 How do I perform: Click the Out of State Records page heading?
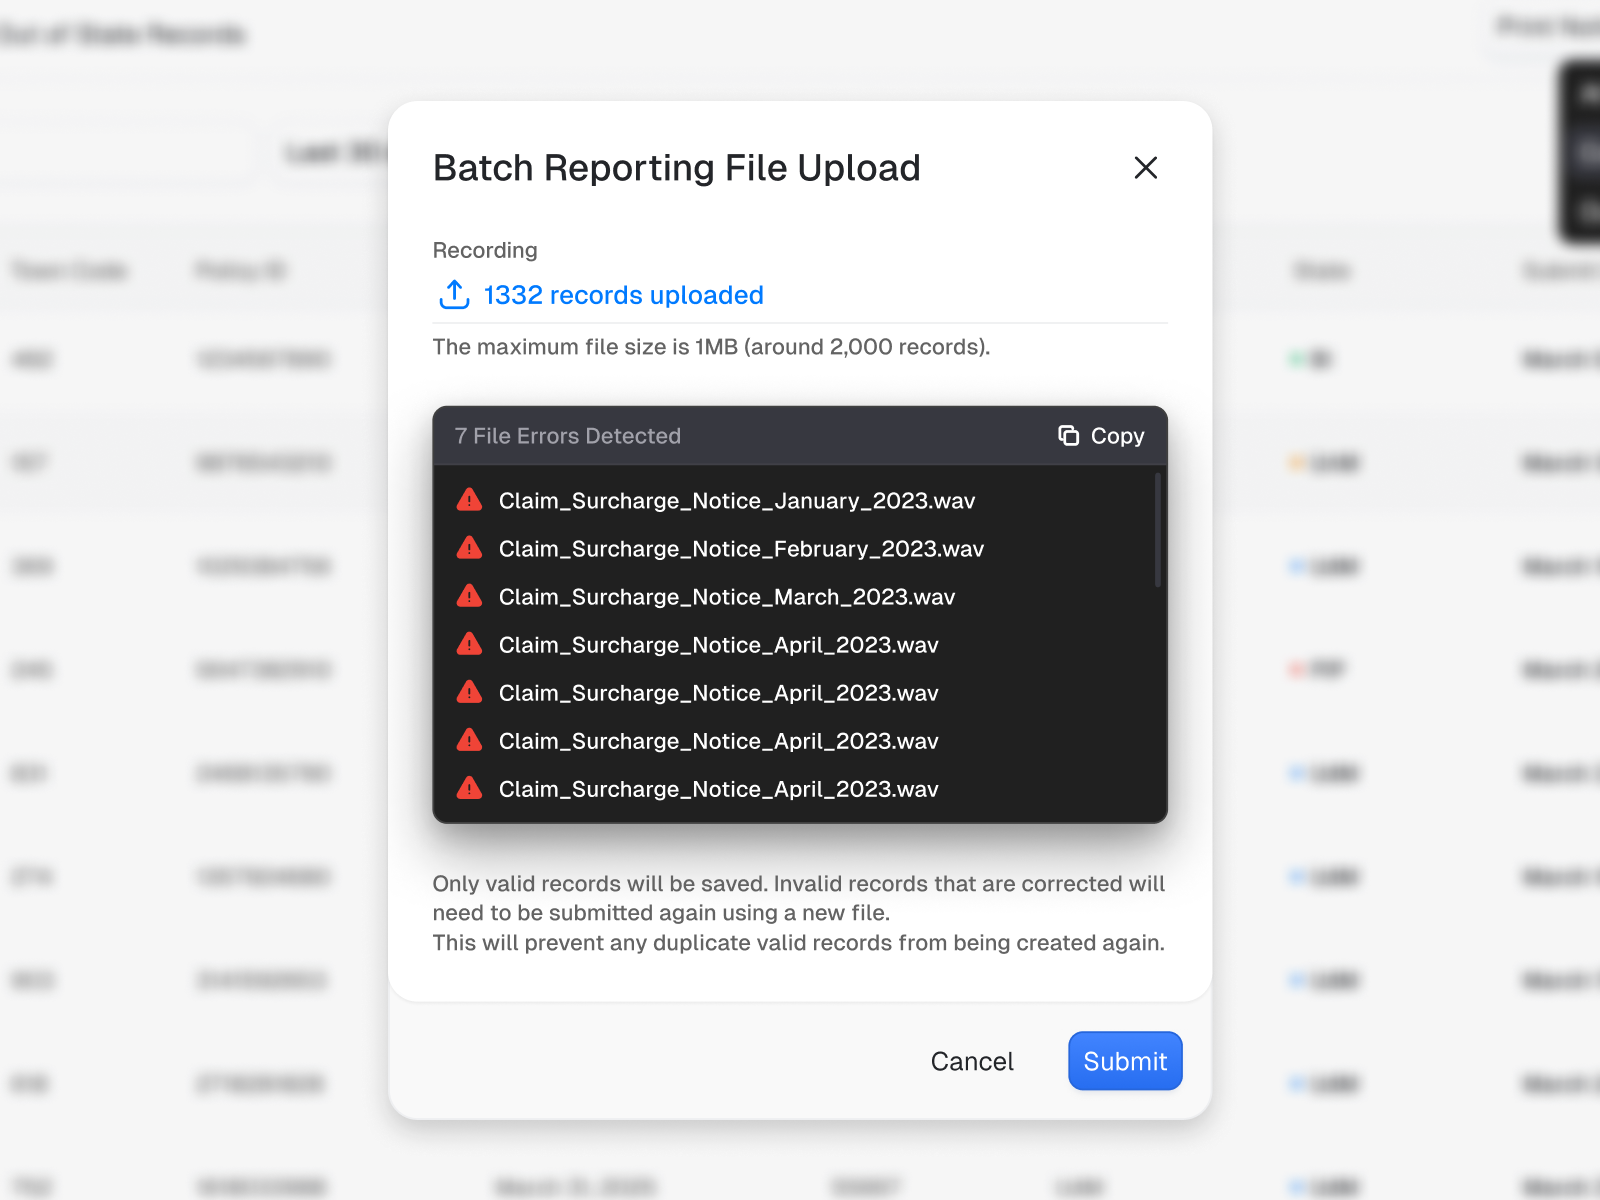[123, 34]
